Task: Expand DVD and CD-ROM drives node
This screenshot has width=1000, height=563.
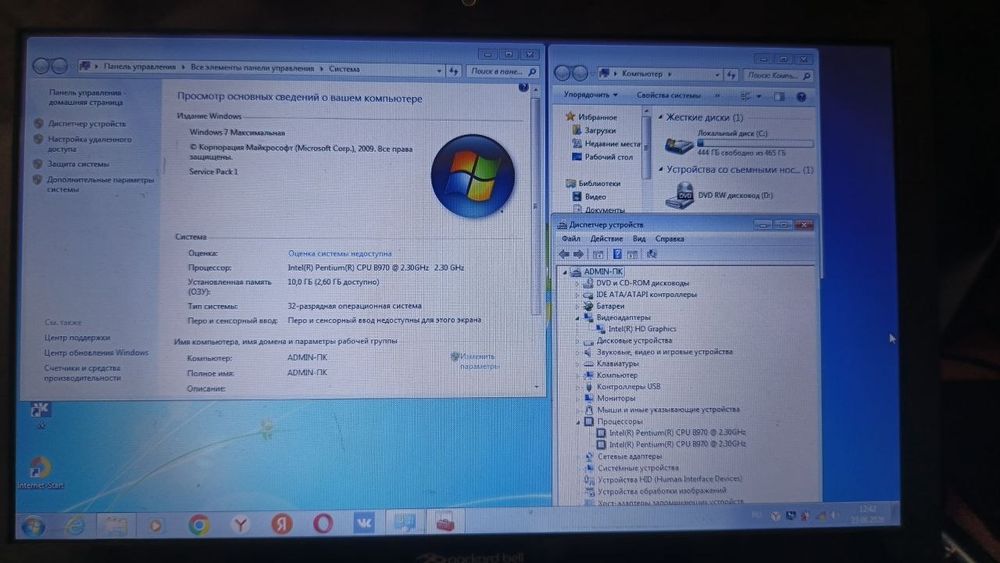Action: (578, 283)
